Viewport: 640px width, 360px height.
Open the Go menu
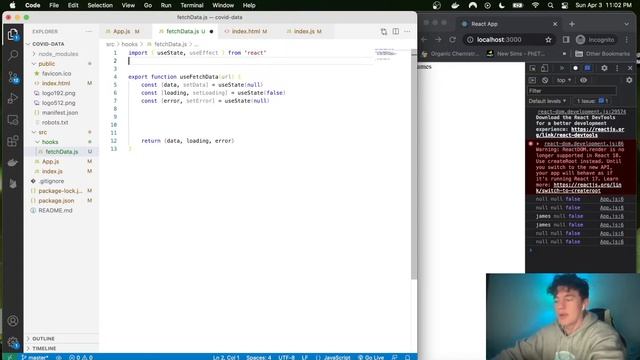pos(148,5)
